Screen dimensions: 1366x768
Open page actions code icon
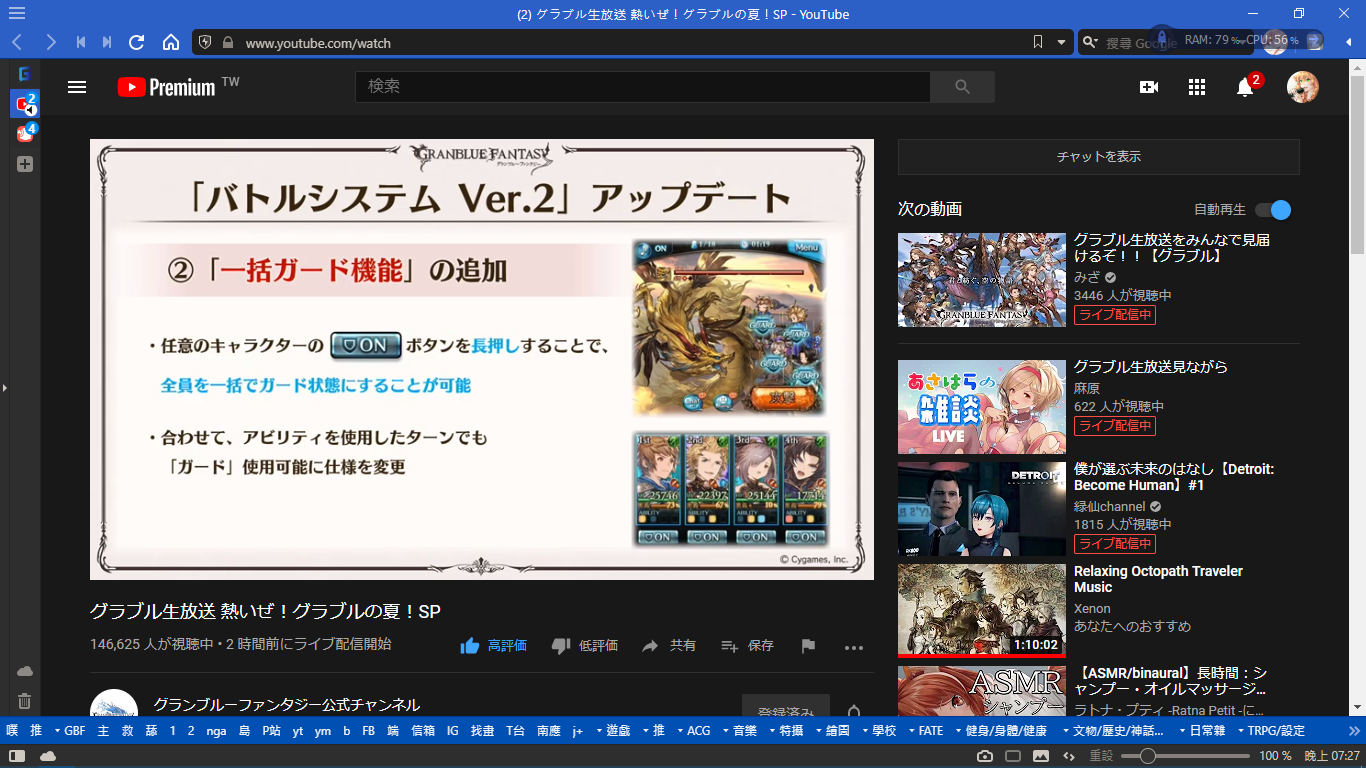(x=1069, y=756)
